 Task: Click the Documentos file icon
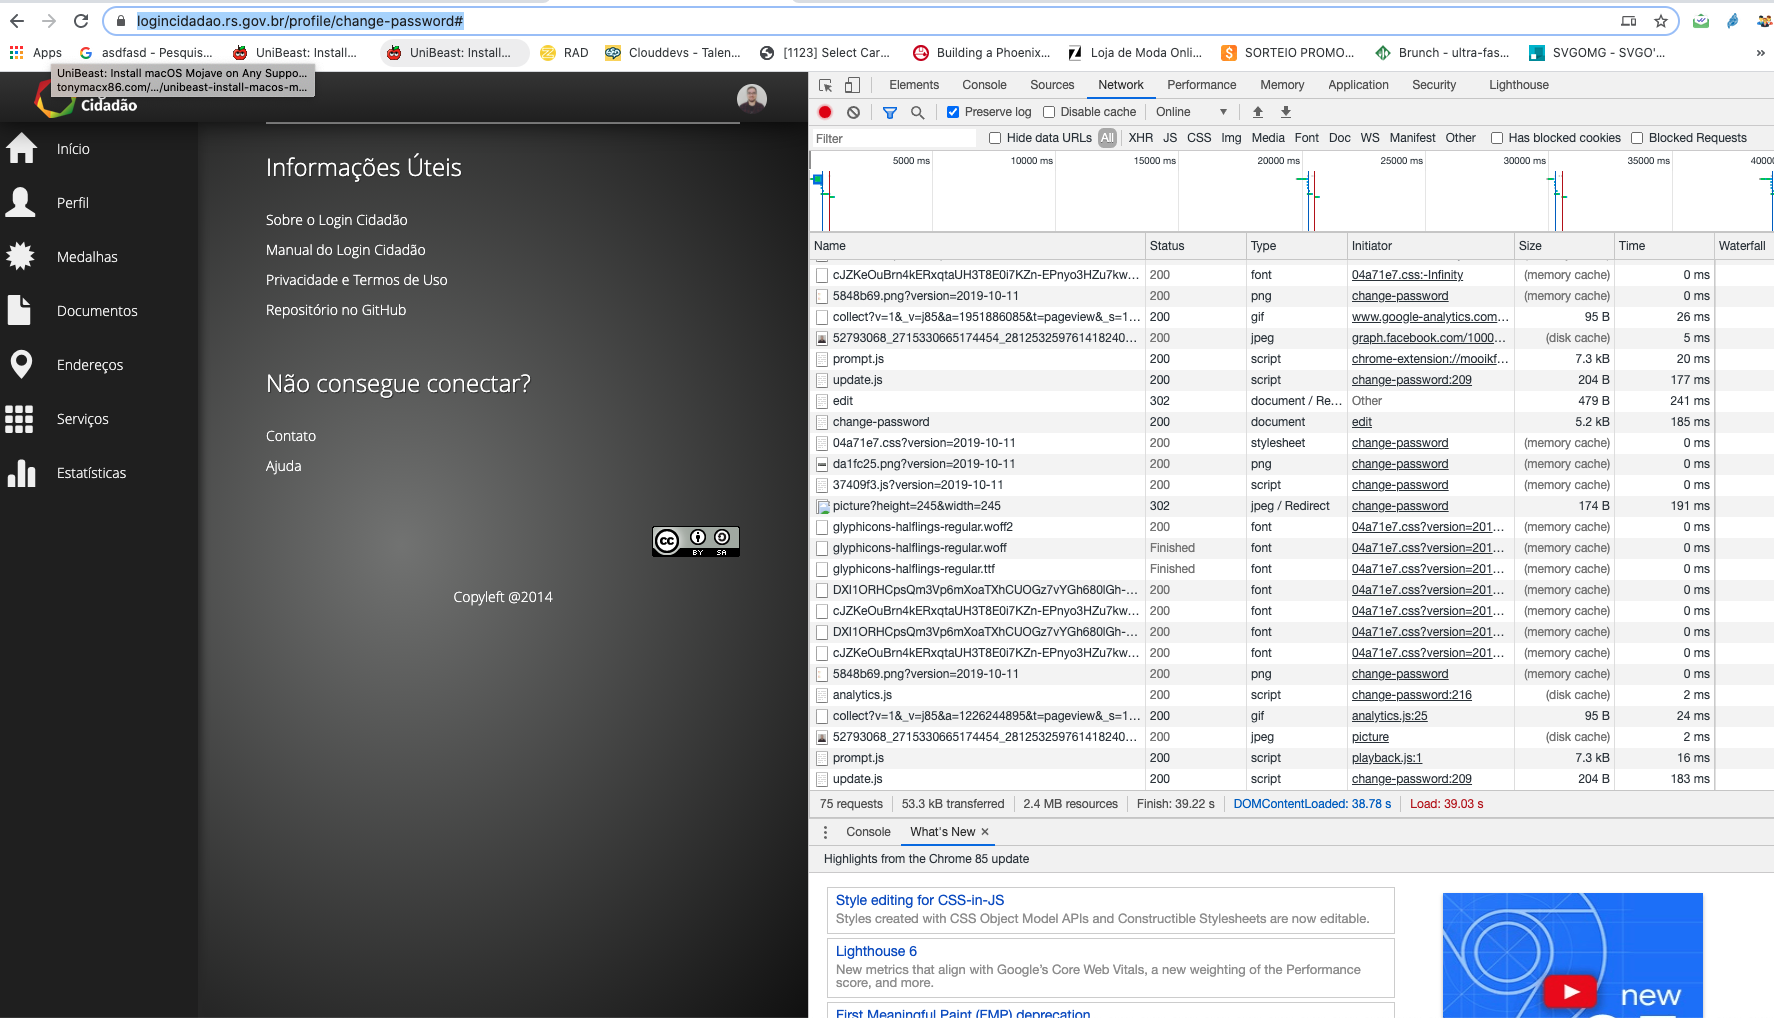pyautogui.click(x=21, y=310)
